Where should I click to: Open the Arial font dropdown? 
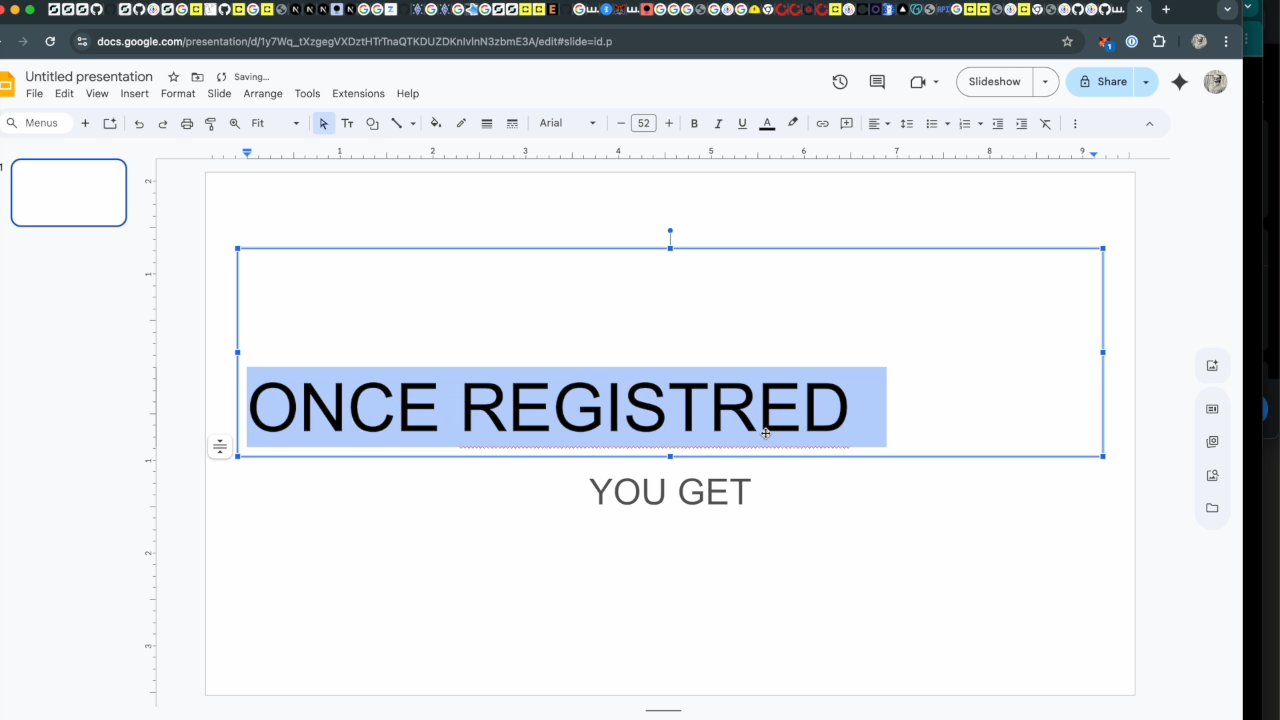(567, 123)
